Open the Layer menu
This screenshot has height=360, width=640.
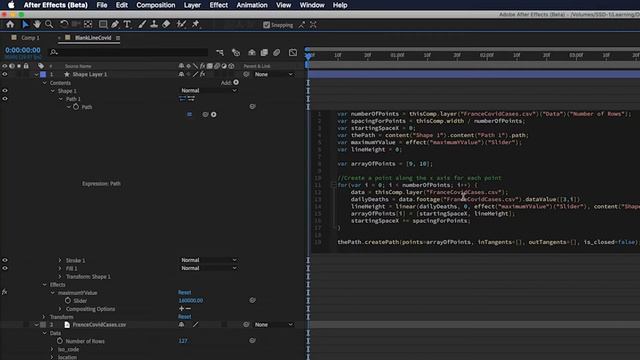click(x=192, y=5)
